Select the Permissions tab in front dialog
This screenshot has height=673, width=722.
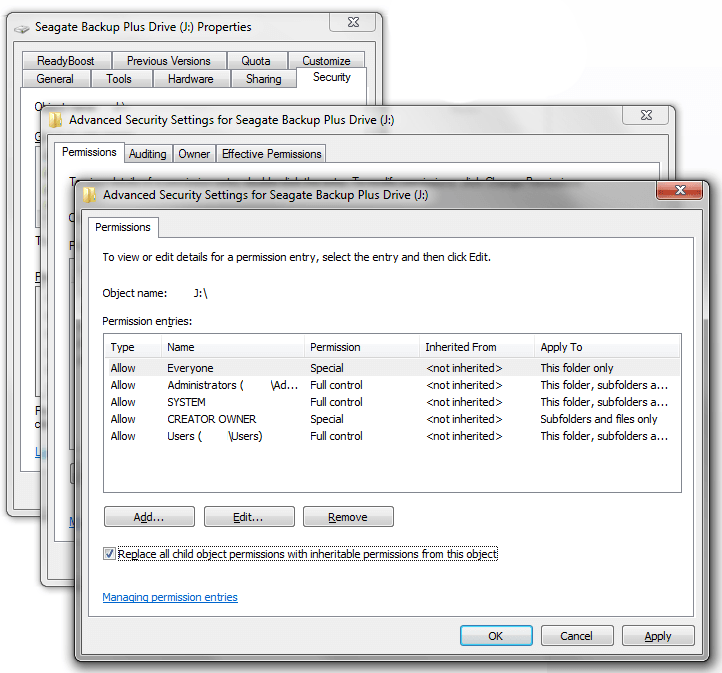[123, 227]
